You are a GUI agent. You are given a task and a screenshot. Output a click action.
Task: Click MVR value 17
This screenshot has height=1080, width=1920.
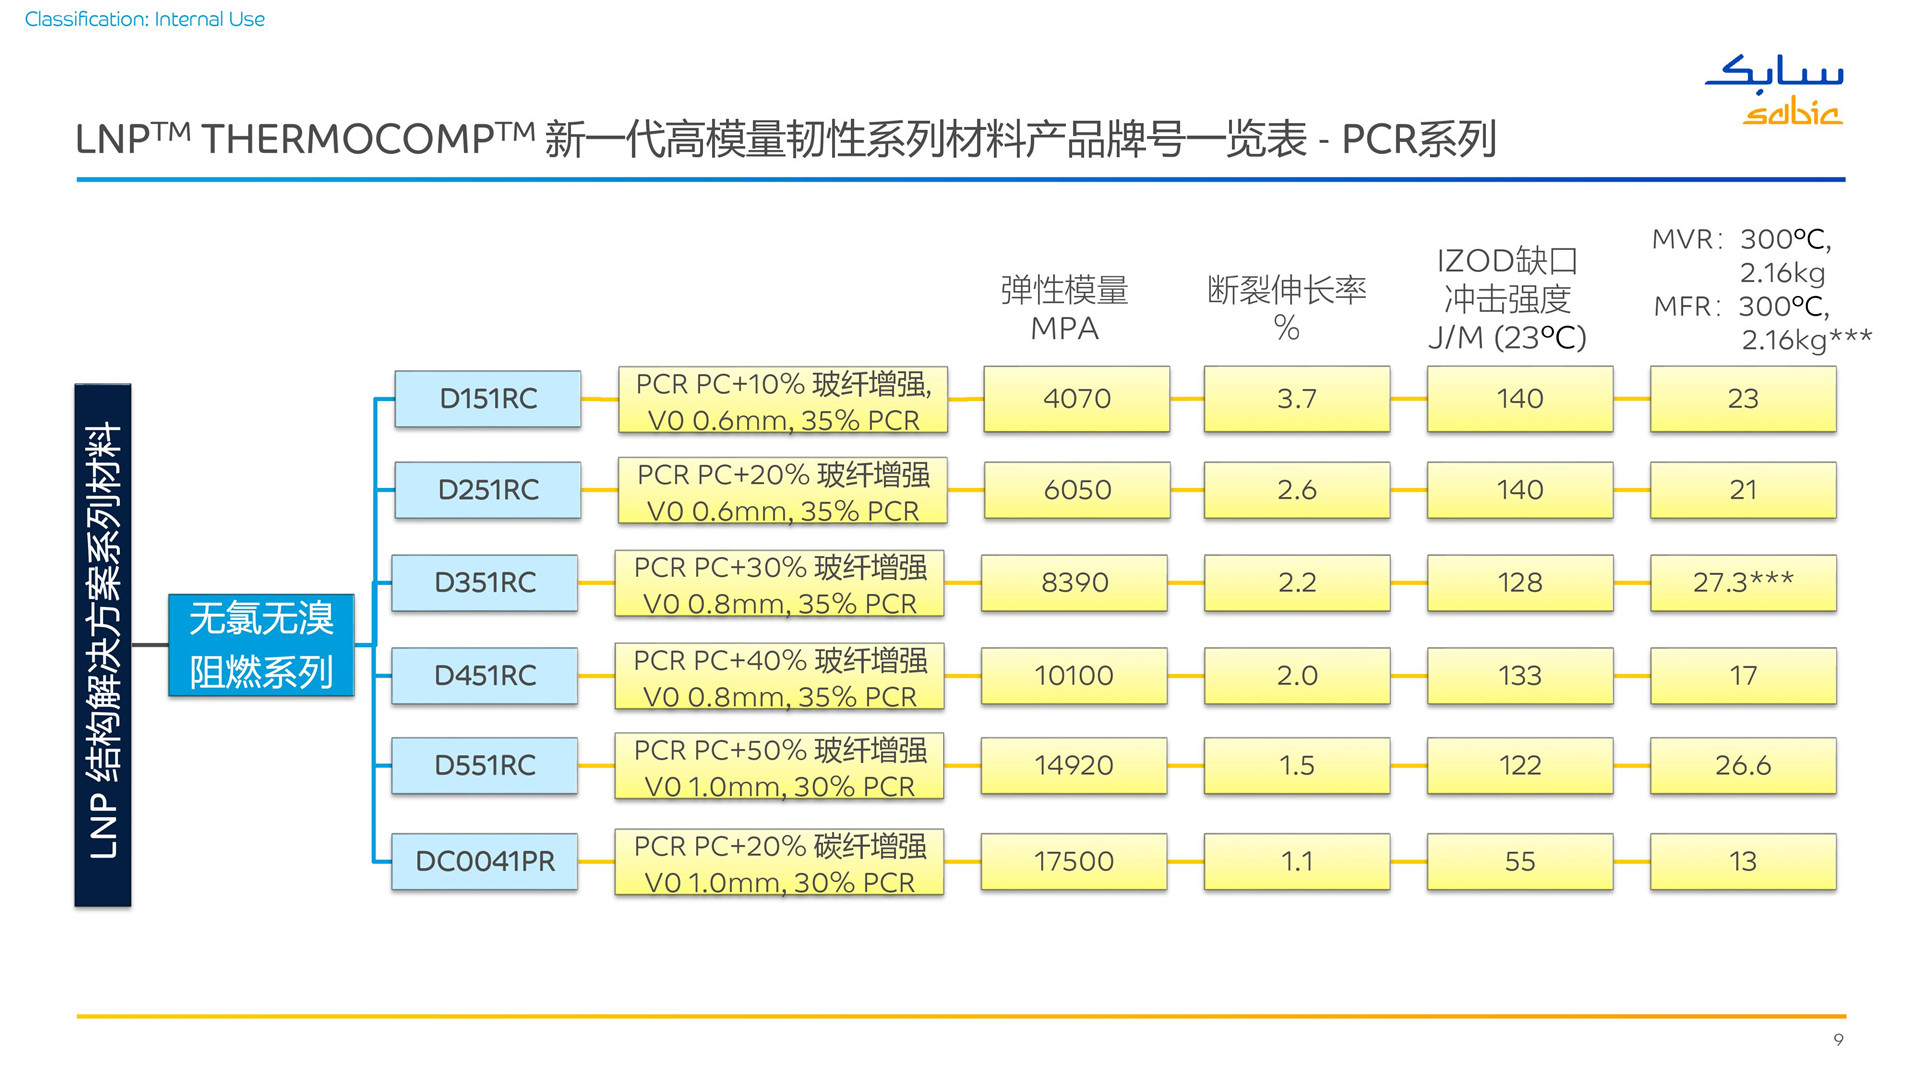tap(1743, 676)
